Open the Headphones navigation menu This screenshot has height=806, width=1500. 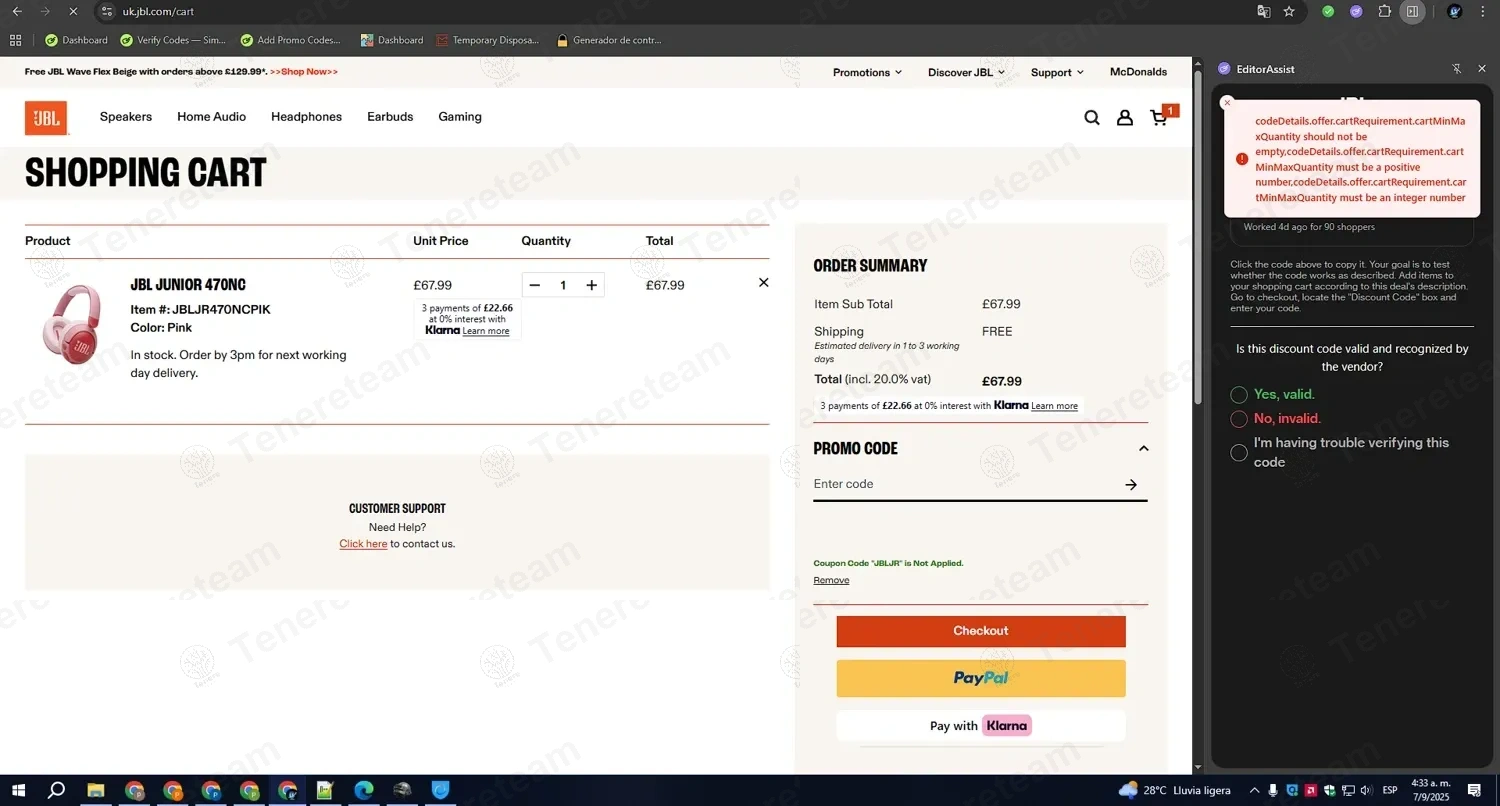(x=306, y=117)
